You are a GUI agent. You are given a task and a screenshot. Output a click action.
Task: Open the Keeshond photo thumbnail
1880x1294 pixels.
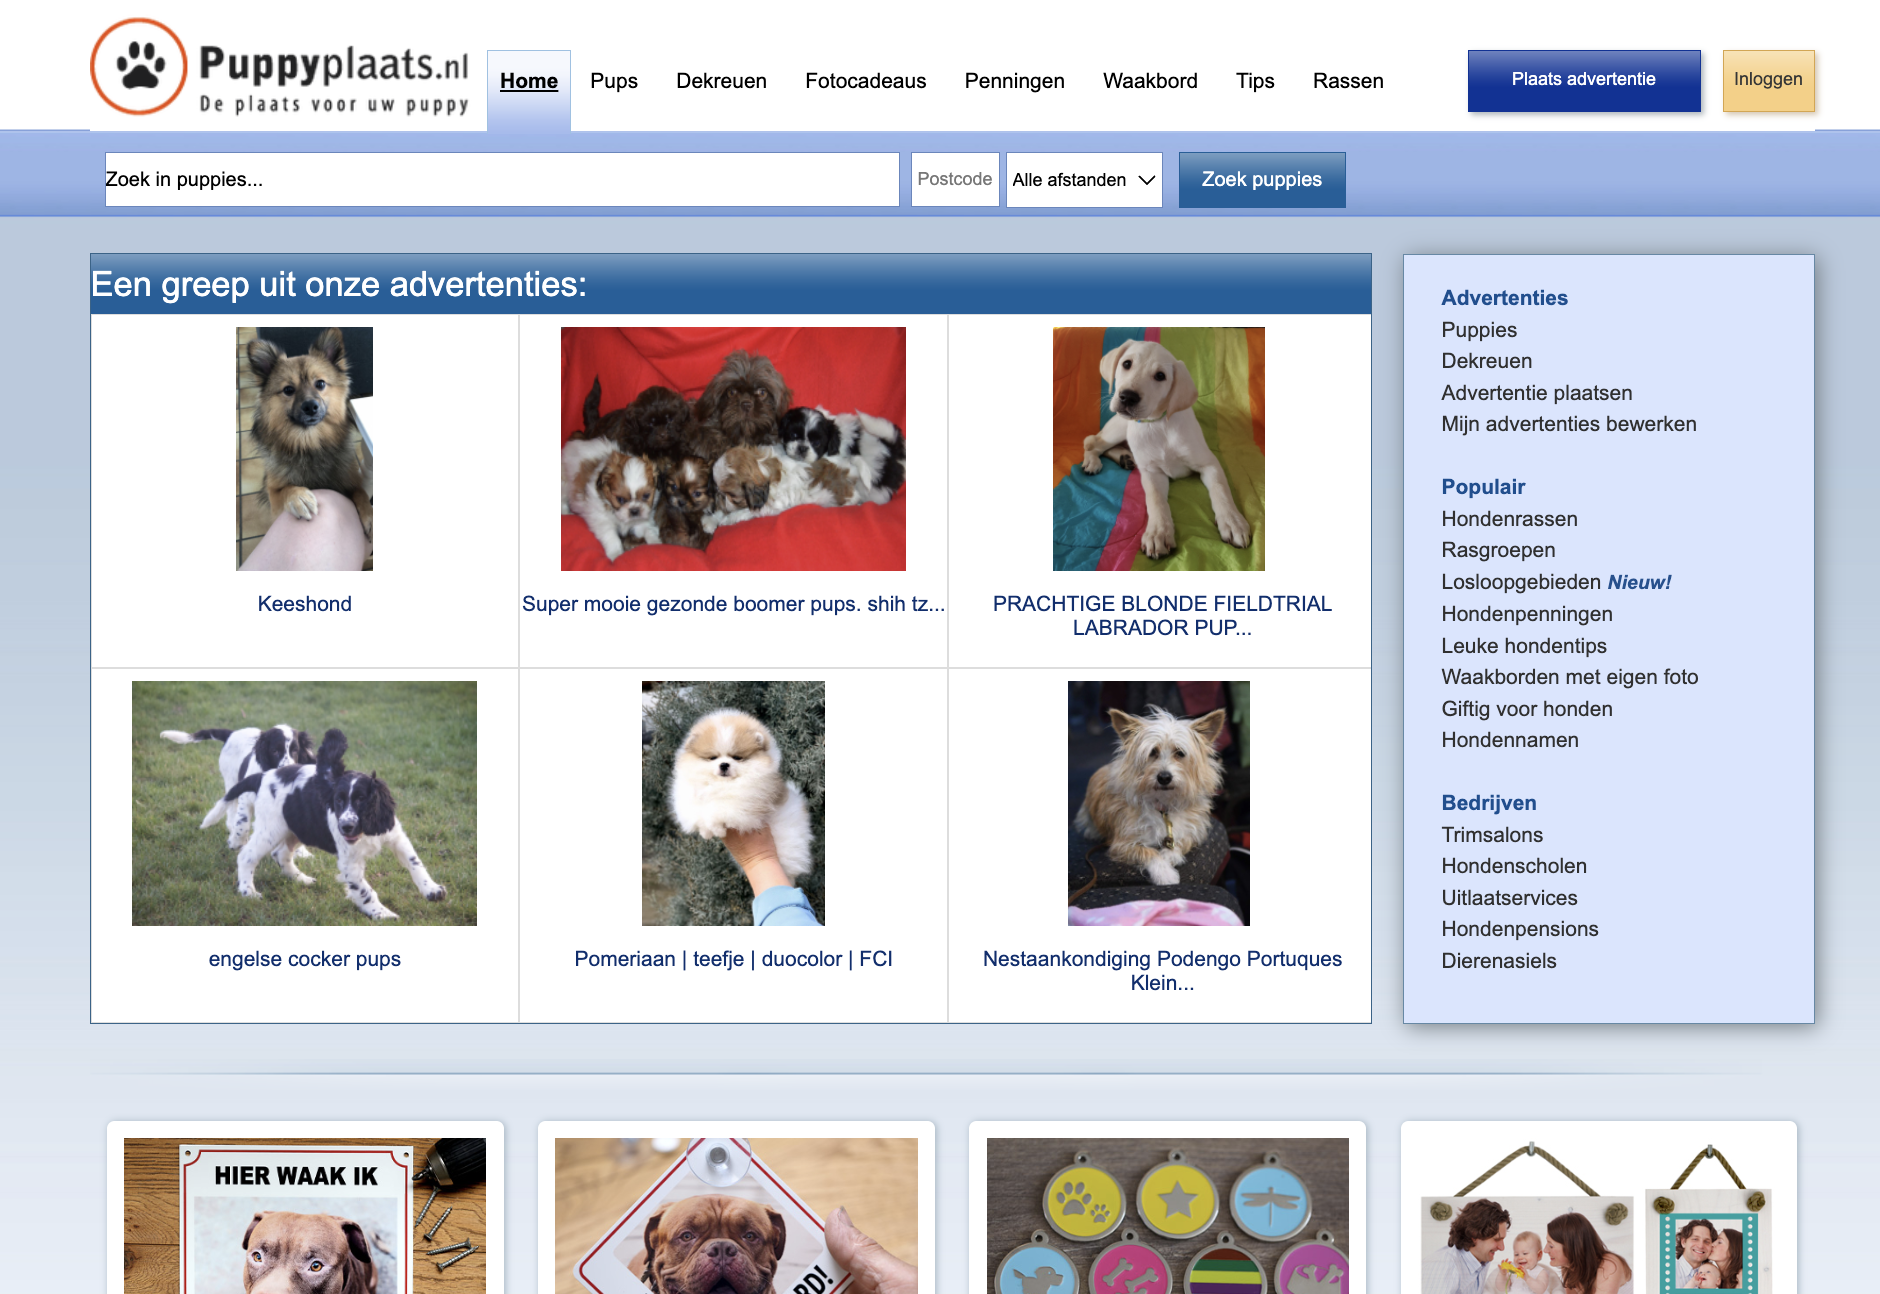304,449
